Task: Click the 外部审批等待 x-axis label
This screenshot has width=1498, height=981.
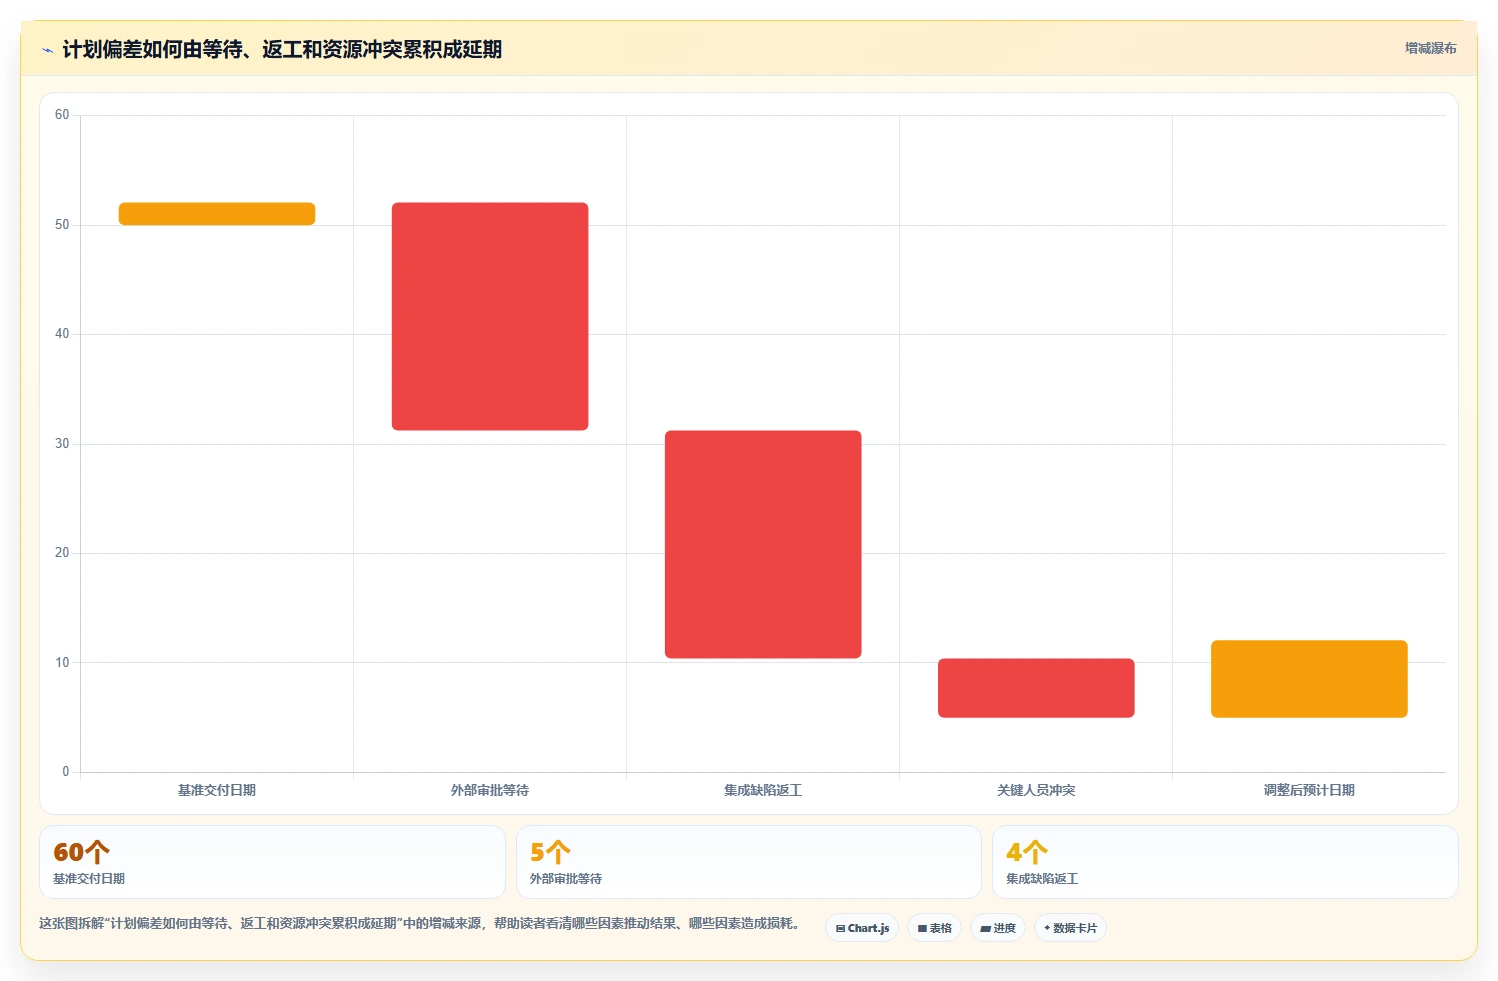Action: point(490,790)
